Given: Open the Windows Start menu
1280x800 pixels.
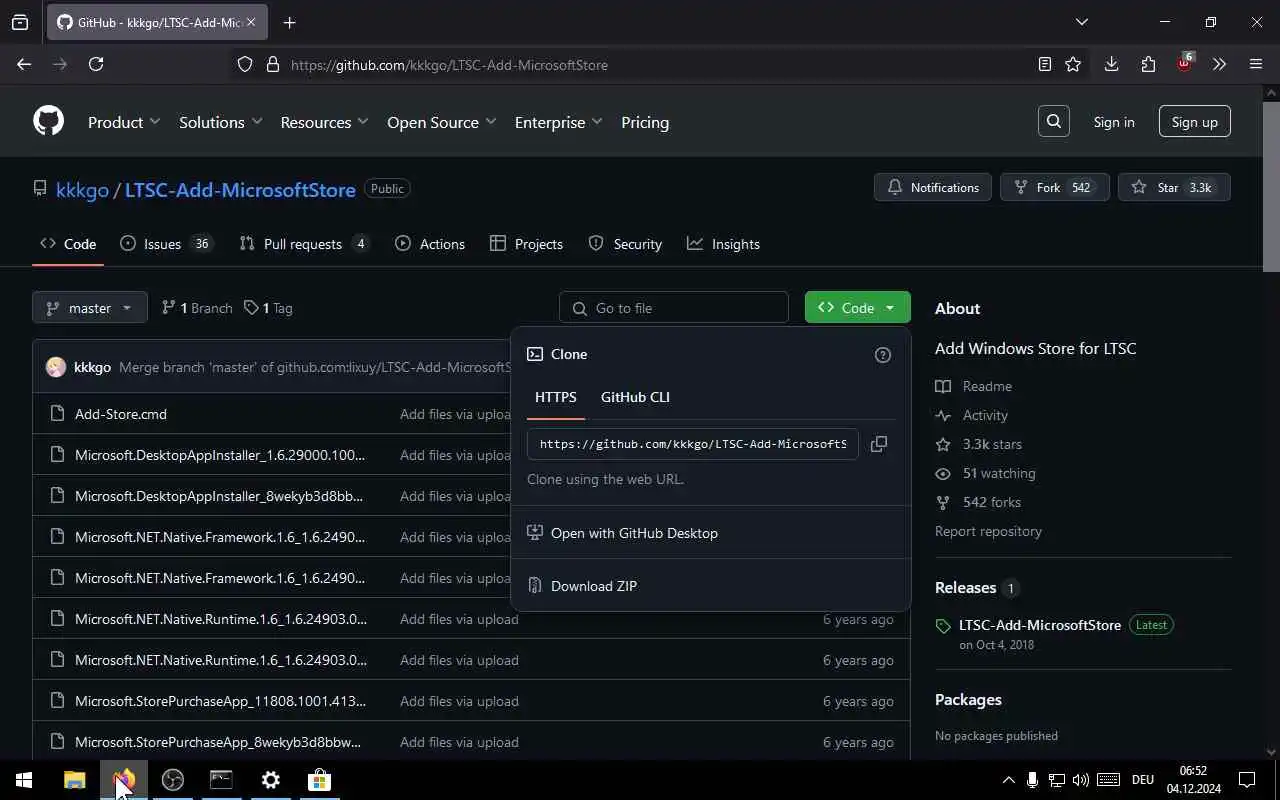Looking at the screenshot, I should coord(24,780).
